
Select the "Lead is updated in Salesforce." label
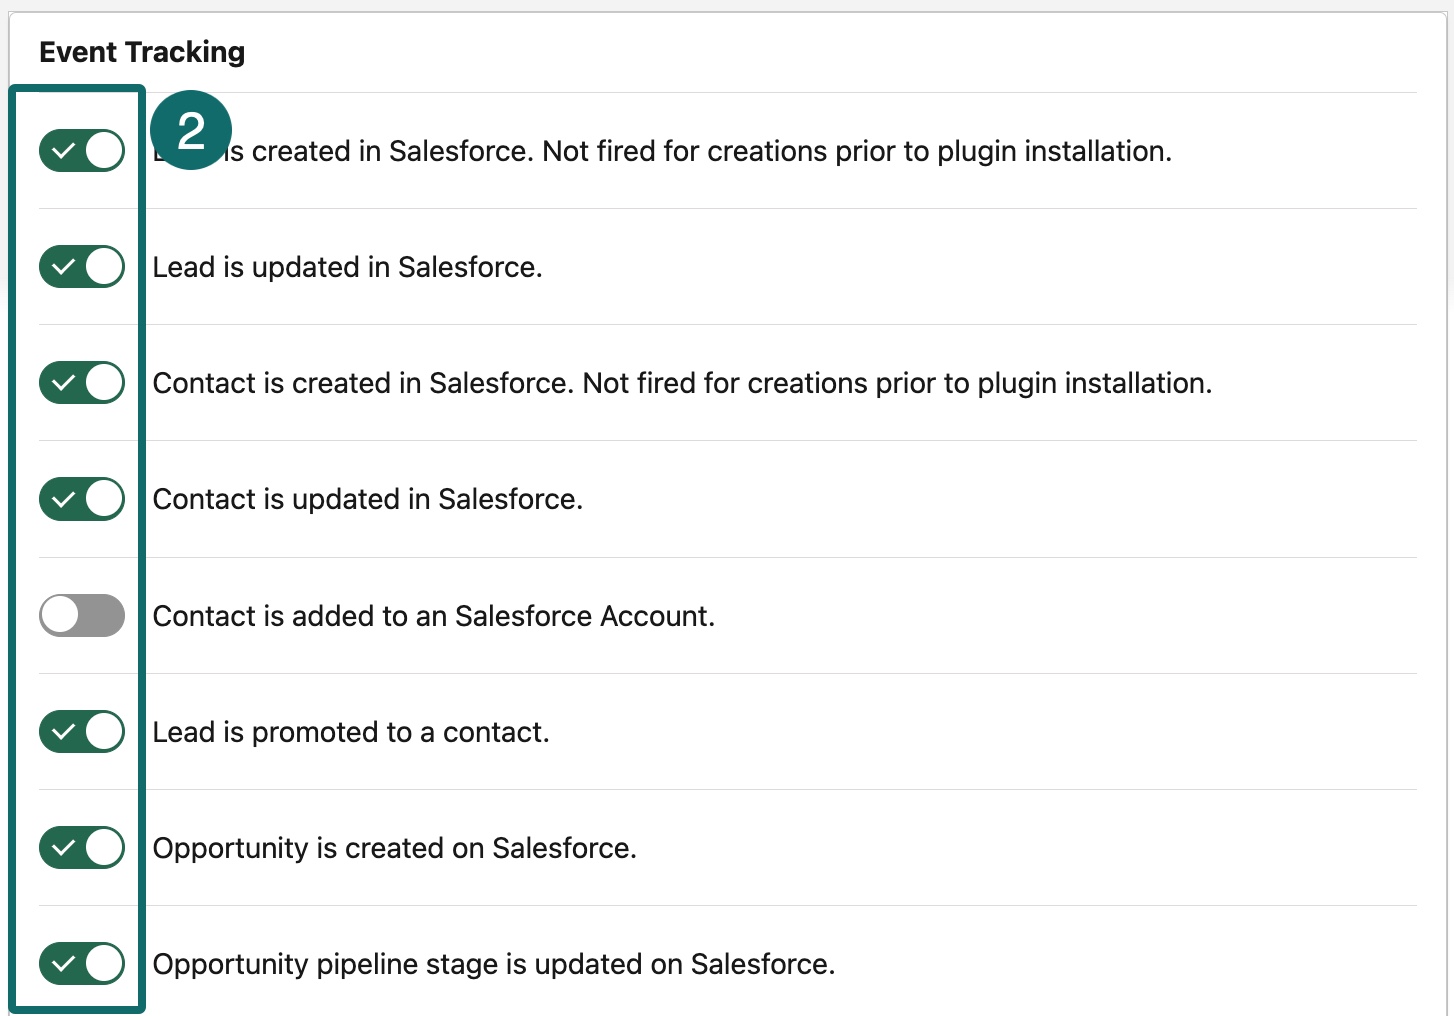click(347, 267)
